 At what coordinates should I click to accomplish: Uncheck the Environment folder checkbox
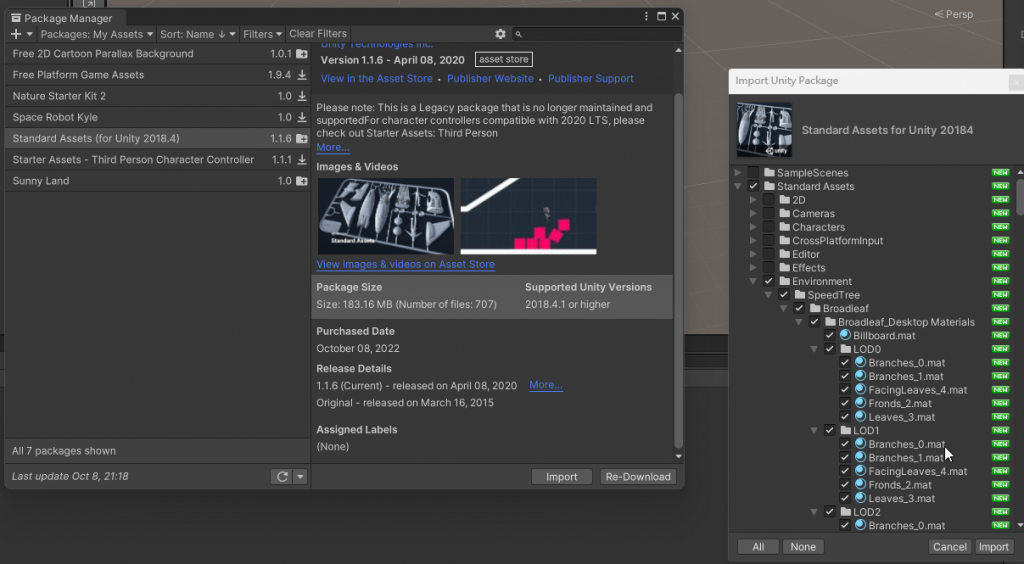(769, 281)
